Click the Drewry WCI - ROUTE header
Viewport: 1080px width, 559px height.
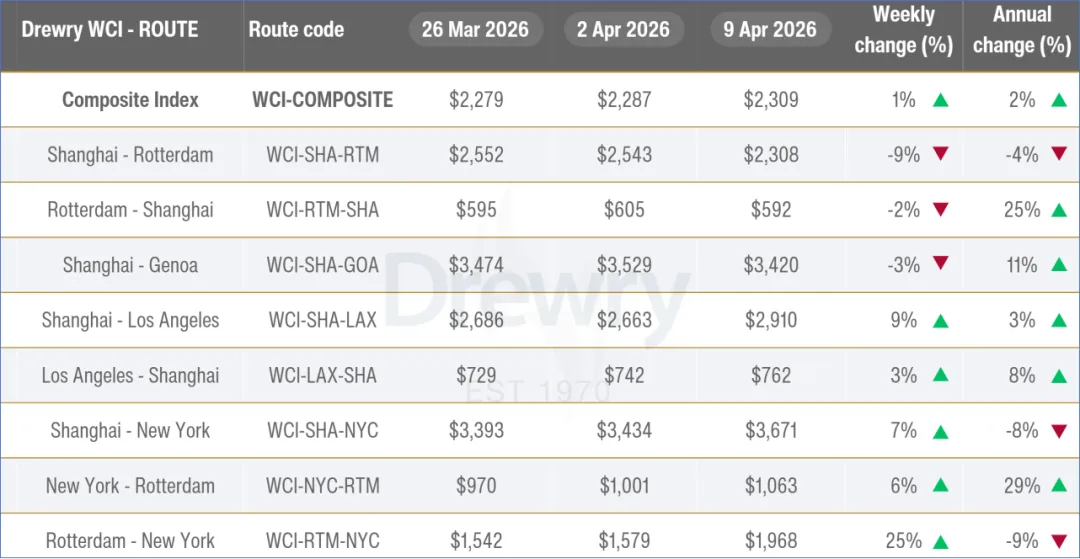click(110, 30)
